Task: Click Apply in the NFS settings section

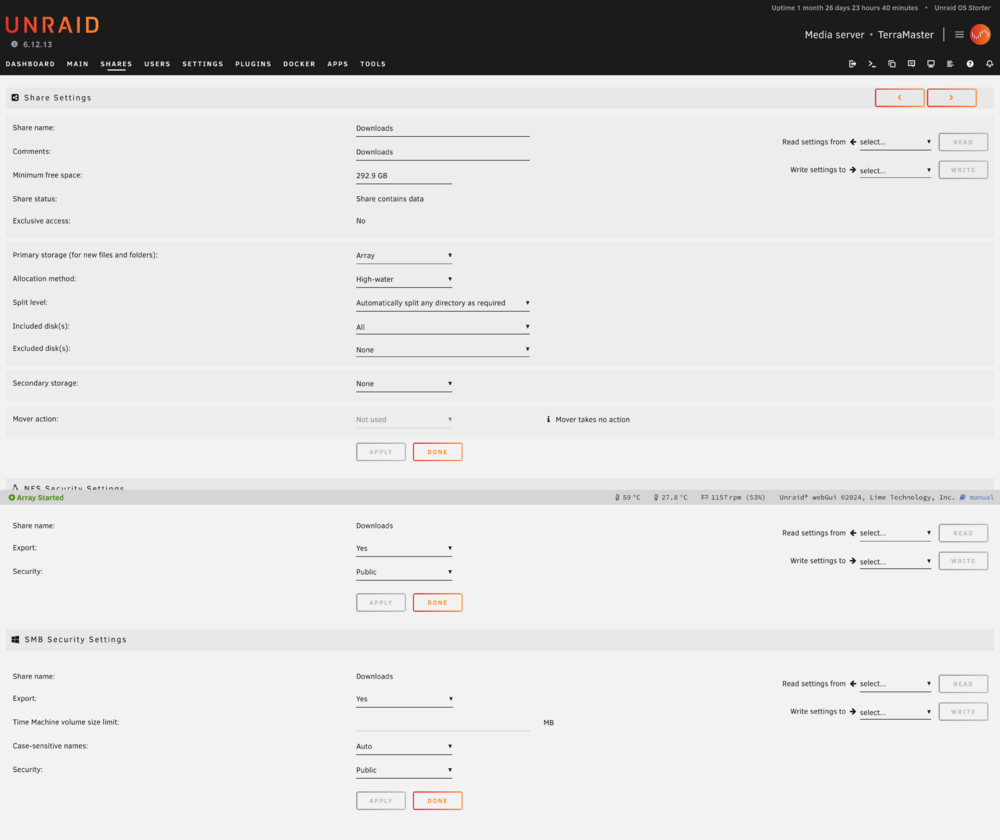Action: [x=381, y=602]
